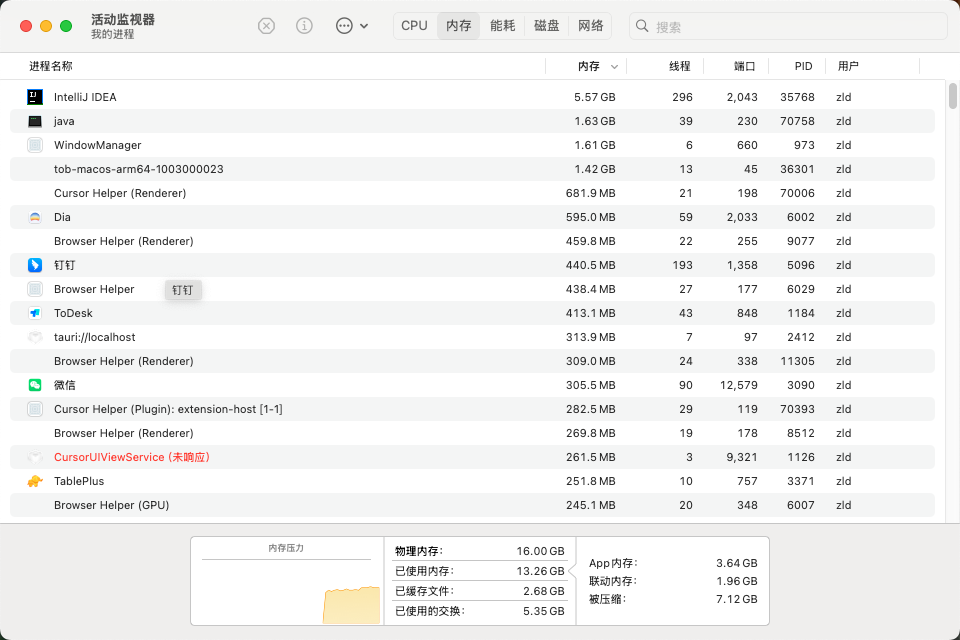This screenshot has height=640, width=960.
Task: Select the green 微信 icon
Action: [35, 385]
